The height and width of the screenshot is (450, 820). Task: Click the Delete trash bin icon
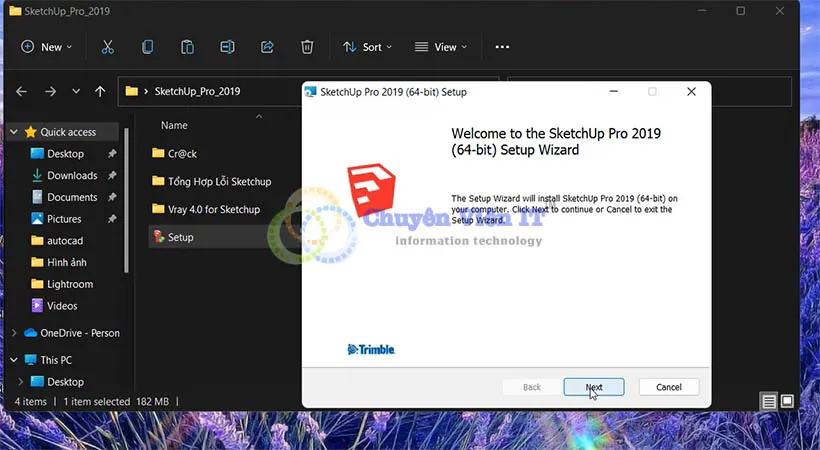[307, 47]
